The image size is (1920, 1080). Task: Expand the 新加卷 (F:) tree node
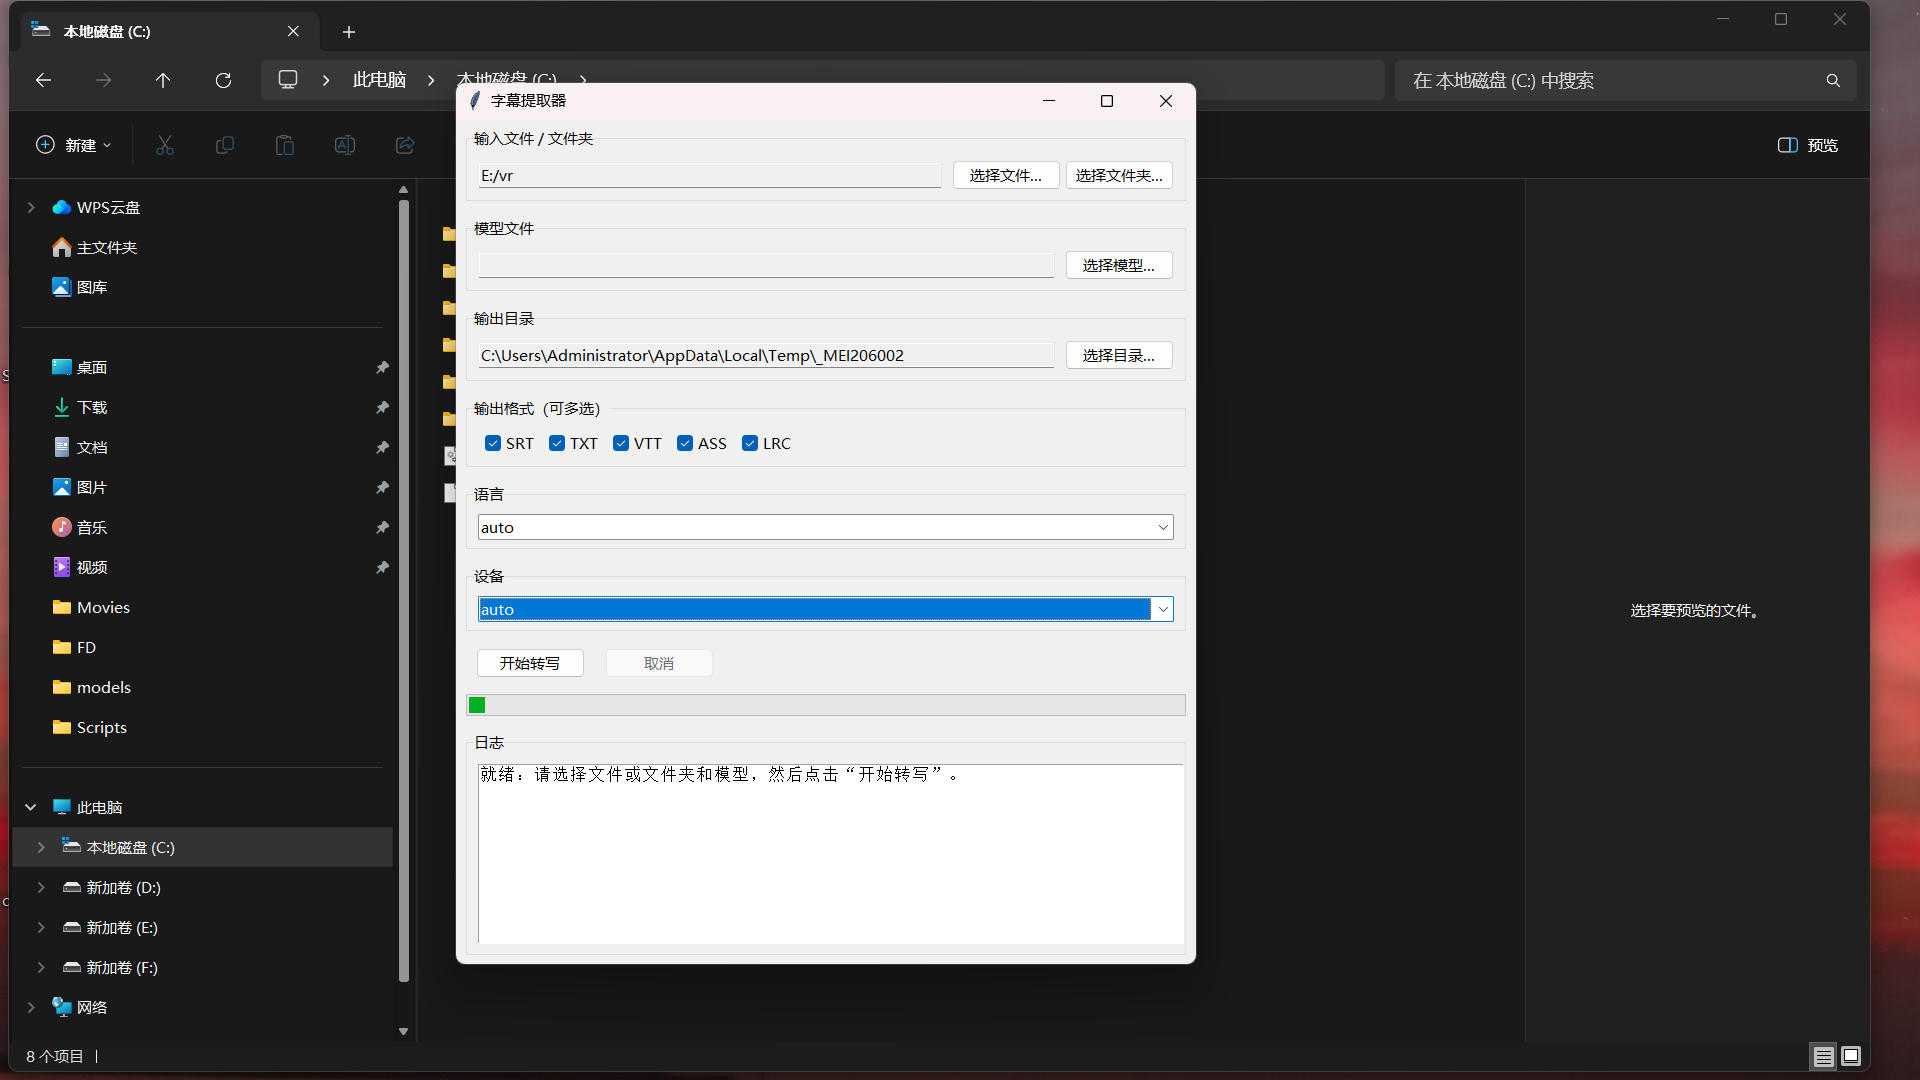point(41,967)
